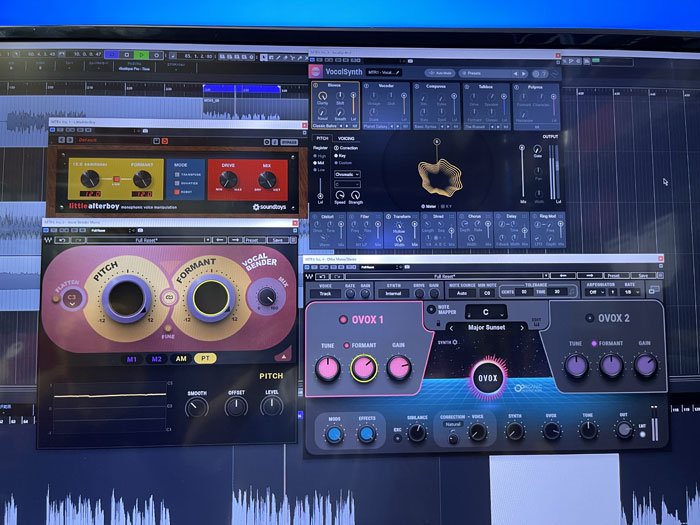Image resolution: width=700 pixels, height=525 pixels.
Task: Open the Note Mapper key C dropdown
Action: 486,312
